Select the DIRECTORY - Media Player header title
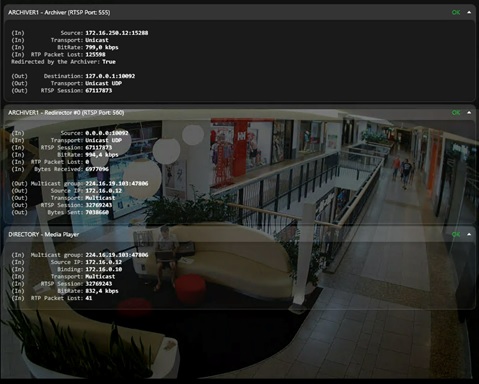Screen dimensions: 479x384 coord(44,234)
